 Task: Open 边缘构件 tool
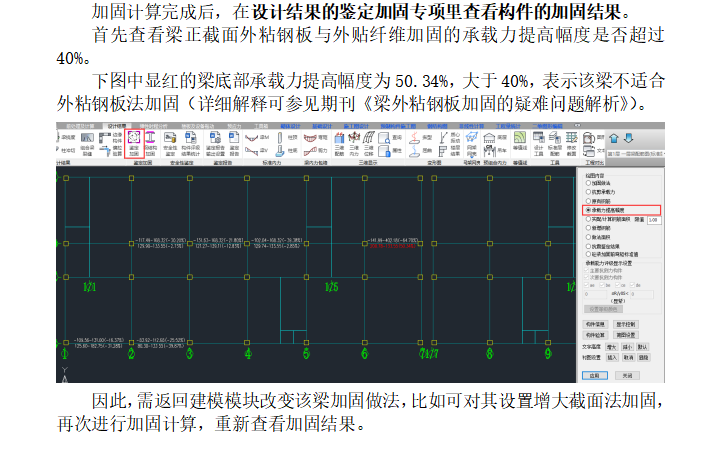pos(110,137)
